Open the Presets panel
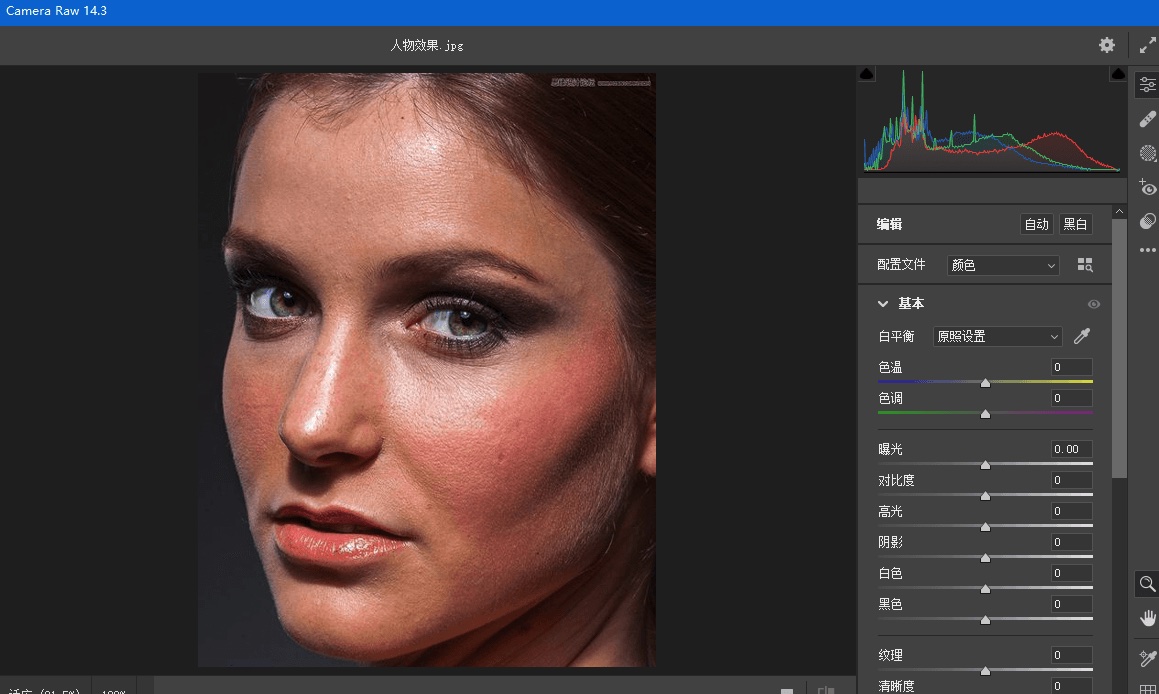Image resolution: width=1159 pixels, height=694 pixels. [x=1146, y=221]
